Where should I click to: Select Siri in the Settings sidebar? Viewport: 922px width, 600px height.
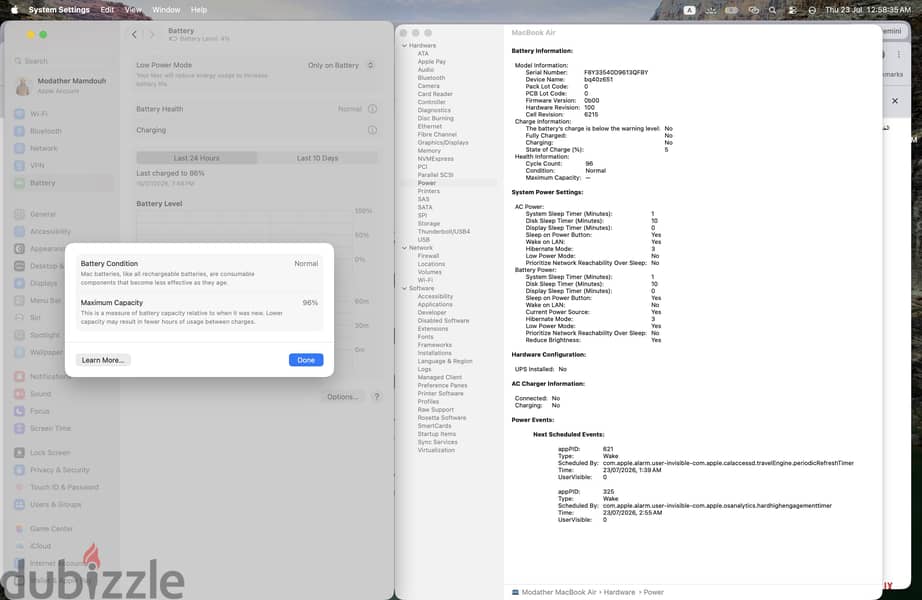pyautogui.click(x=38, y=318)
